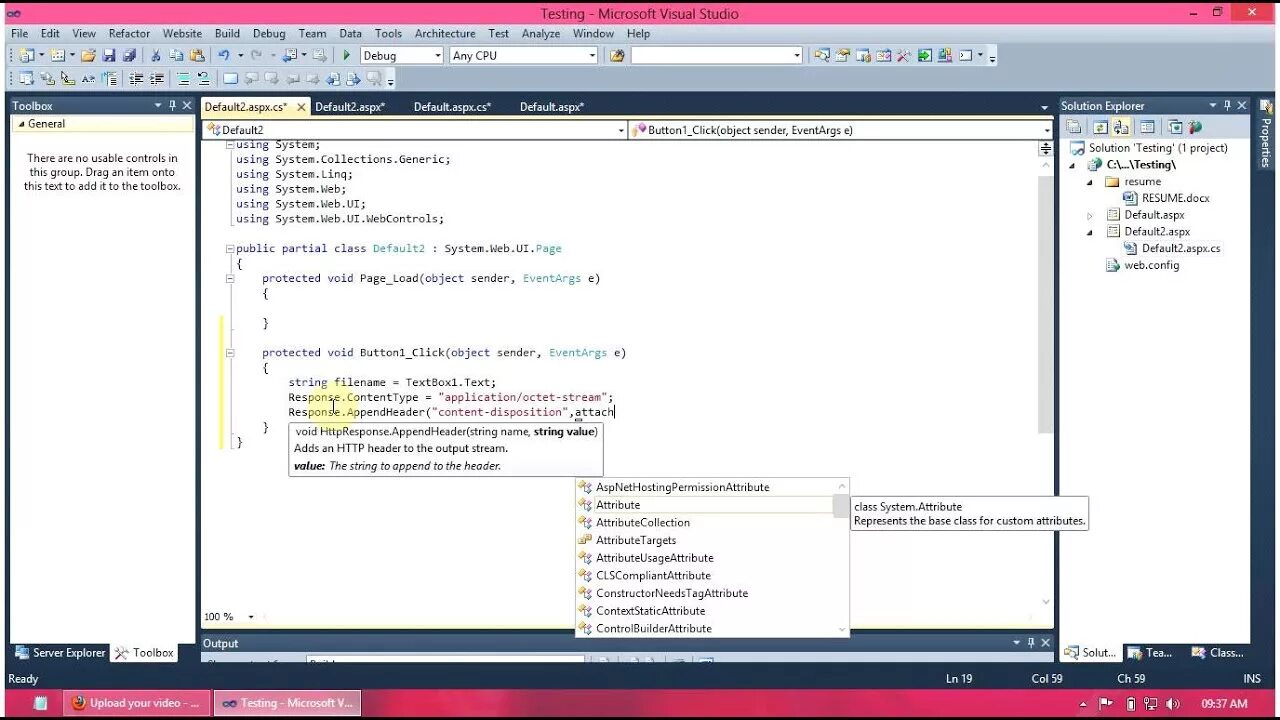This screenshot has width=1280, height=720.
Task: Click the IntelliSense list scrollbar thumb
Action: 841,506
